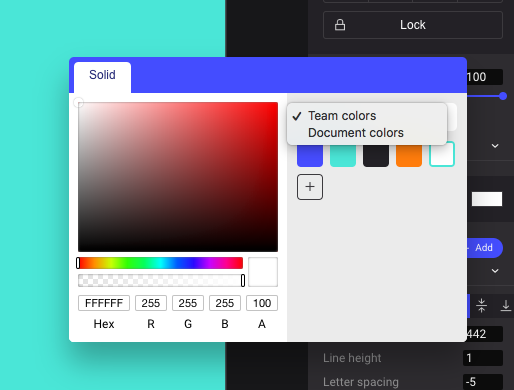Image resolution: width=514 pixels, height=390 pixels.
Task: Pick the blue team color swatch
Action: pos(310,154)
